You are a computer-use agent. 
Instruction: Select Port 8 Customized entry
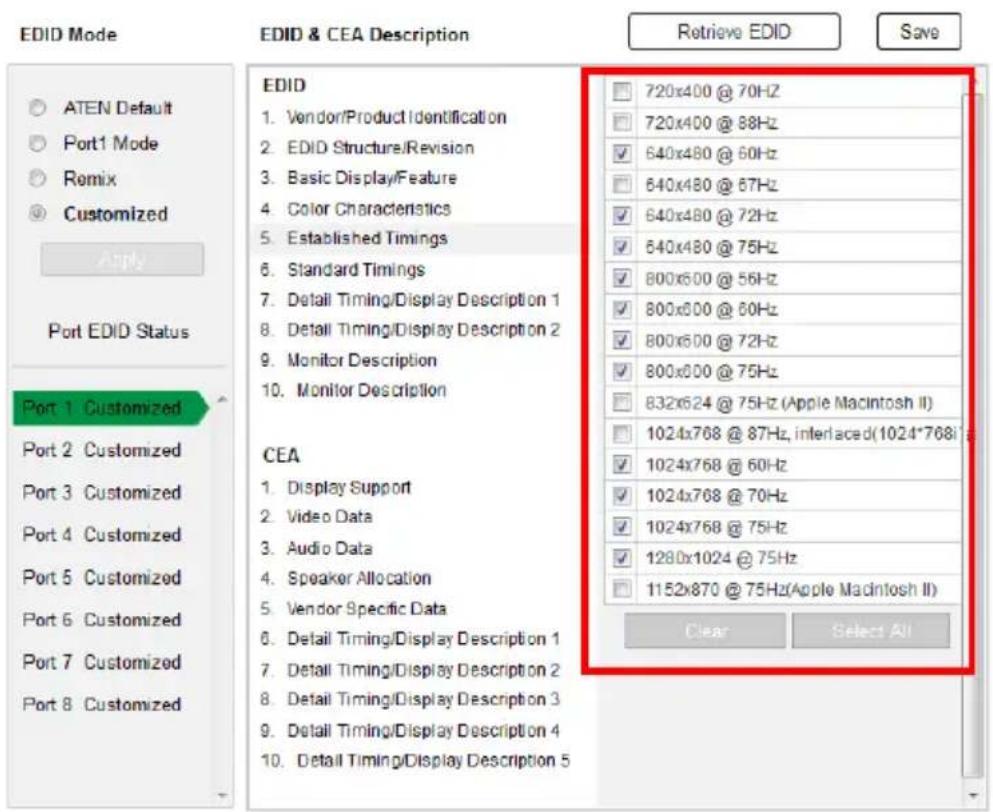point(102,704)
